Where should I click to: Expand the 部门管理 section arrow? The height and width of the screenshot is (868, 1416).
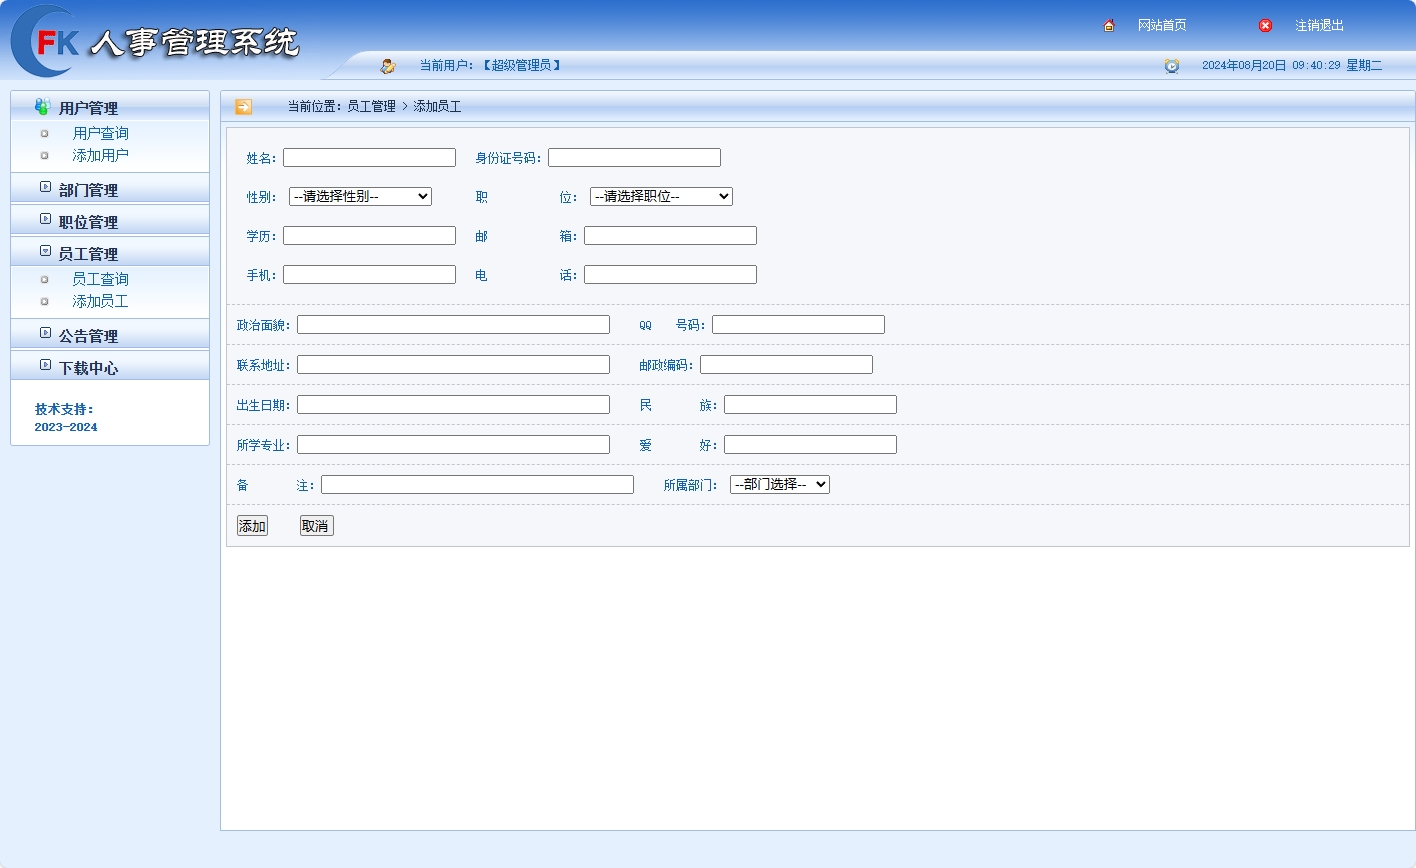point(45,187)
